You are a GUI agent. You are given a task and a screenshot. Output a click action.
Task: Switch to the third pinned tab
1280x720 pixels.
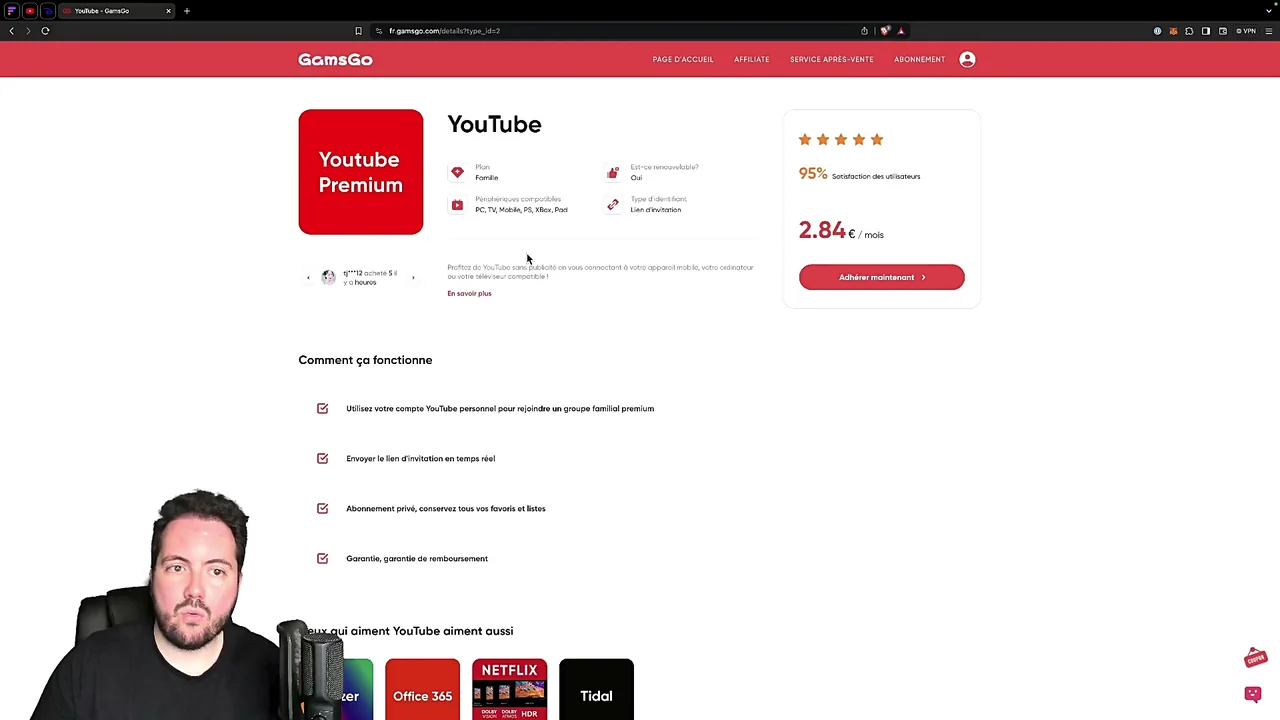click(x=48, y=11)
